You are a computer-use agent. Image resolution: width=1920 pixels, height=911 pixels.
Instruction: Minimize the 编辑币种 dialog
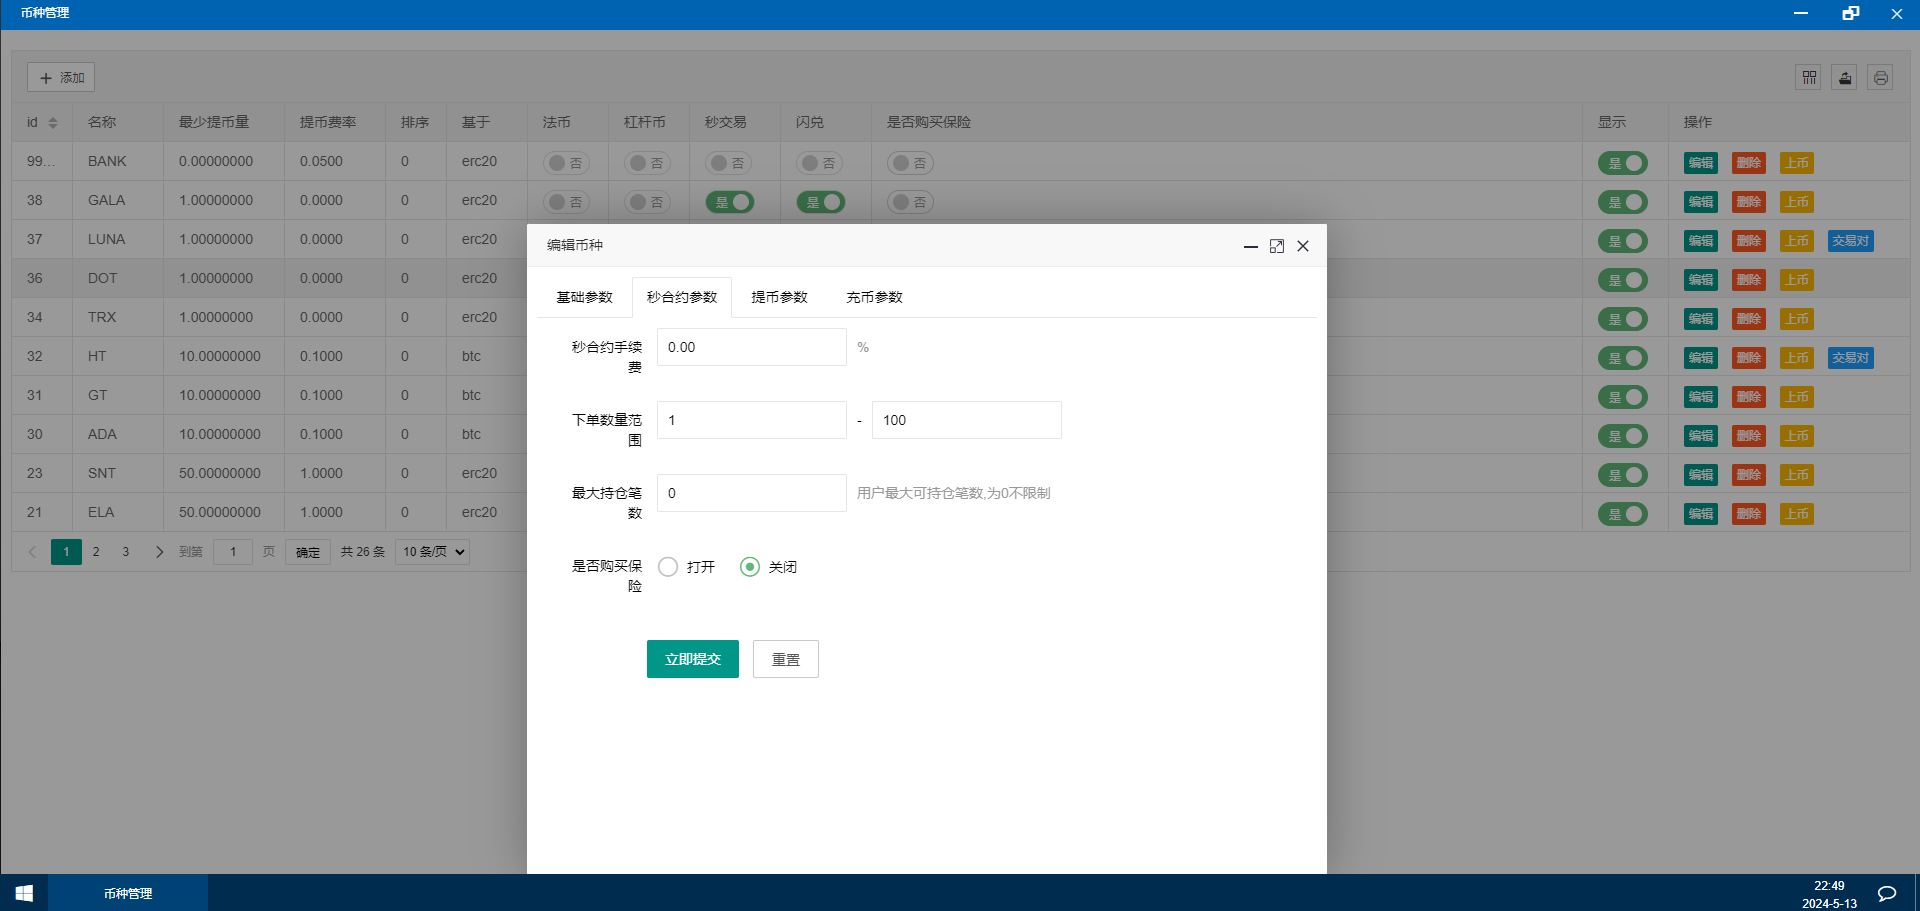pyautogui.click(x=1250, y=246)
